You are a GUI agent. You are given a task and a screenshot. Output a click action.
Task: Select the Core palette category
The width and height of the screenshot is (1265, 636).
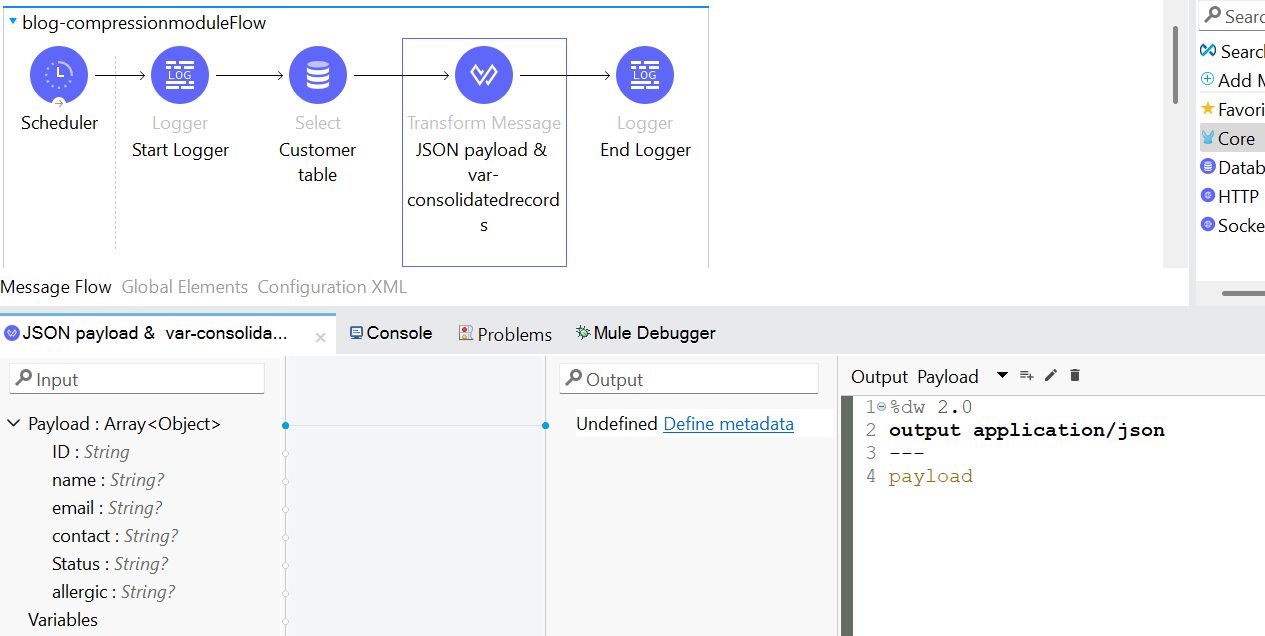[1235, 139]
